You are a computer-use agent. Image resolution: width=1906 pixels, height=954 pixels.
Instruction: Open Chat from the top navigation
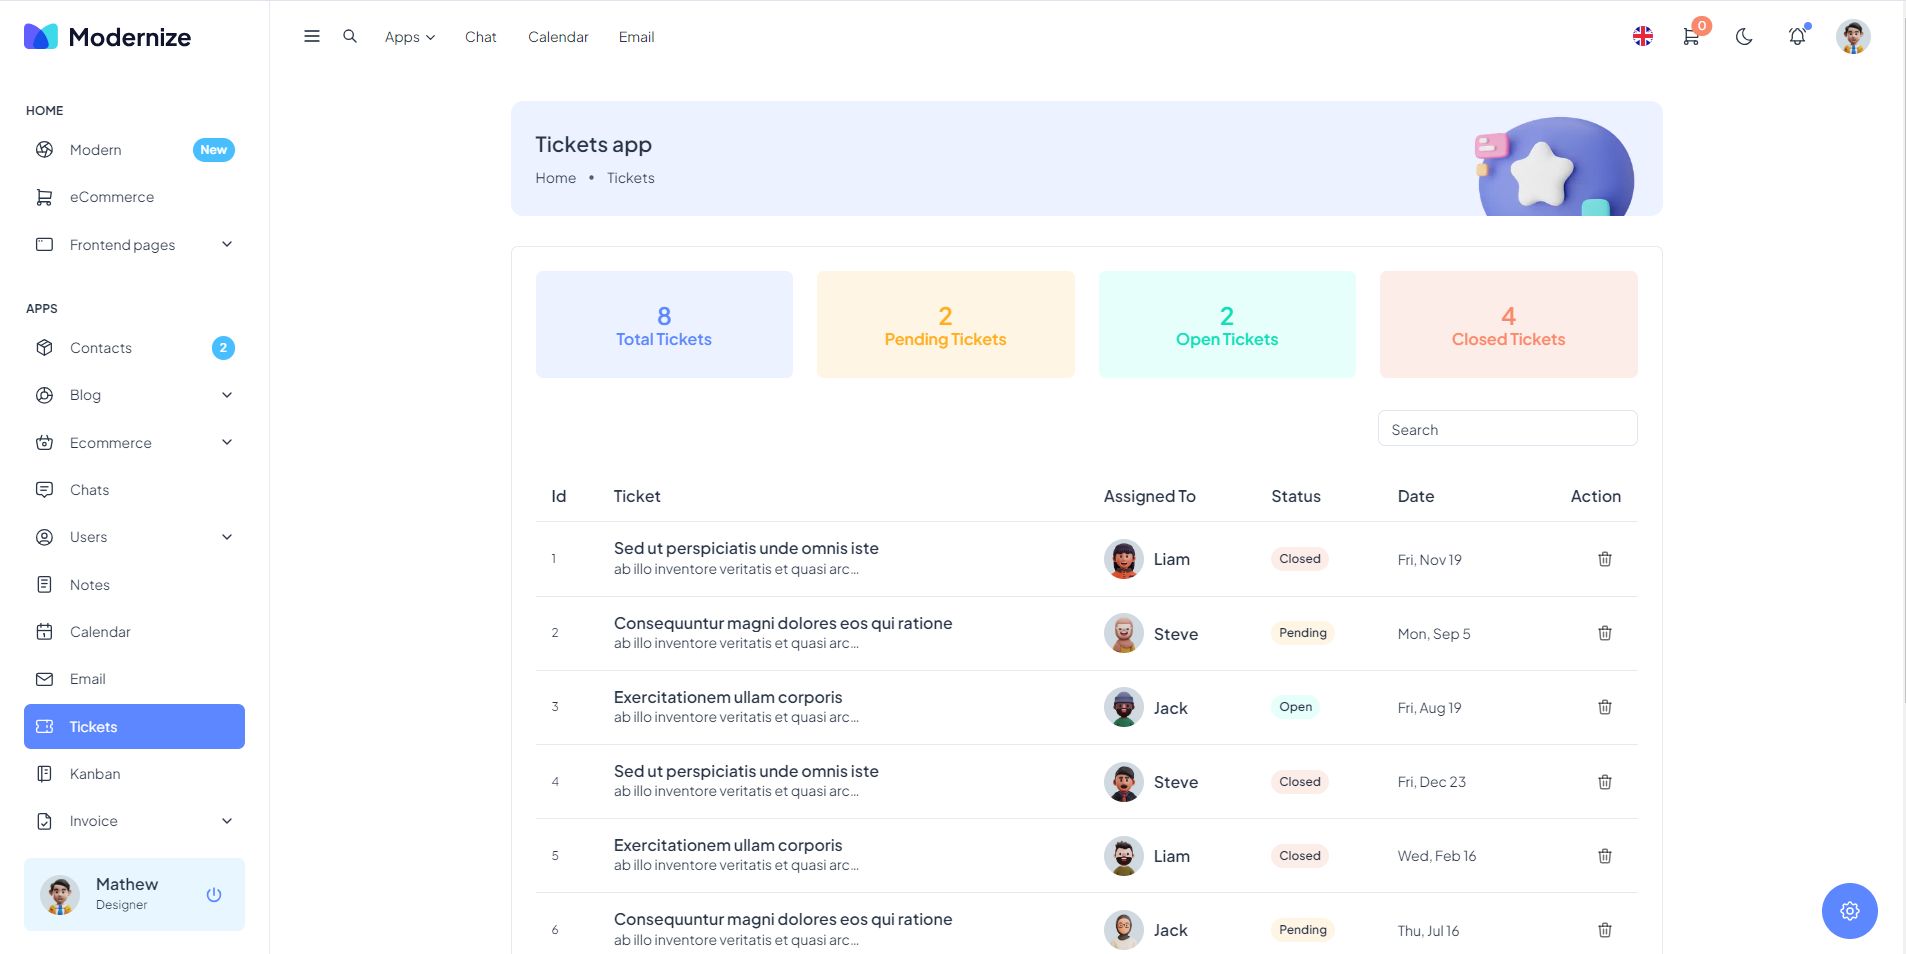click(x=481, y=37)
